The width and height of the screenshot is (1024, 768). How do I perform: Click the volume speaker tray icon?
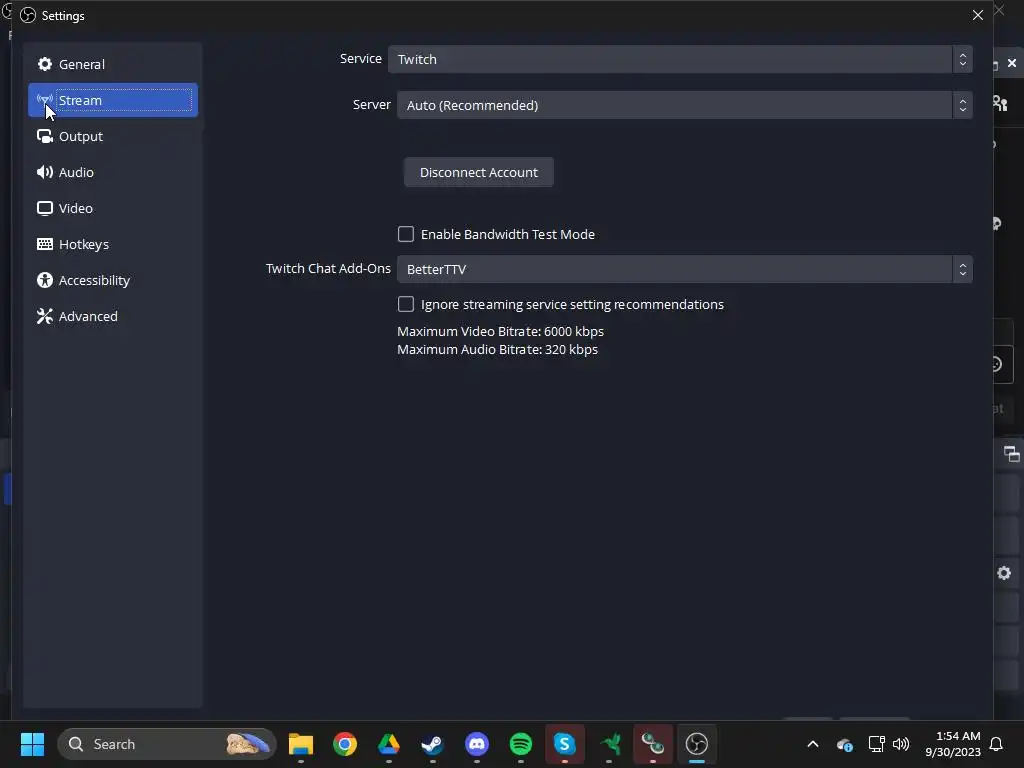pos(901,744)
